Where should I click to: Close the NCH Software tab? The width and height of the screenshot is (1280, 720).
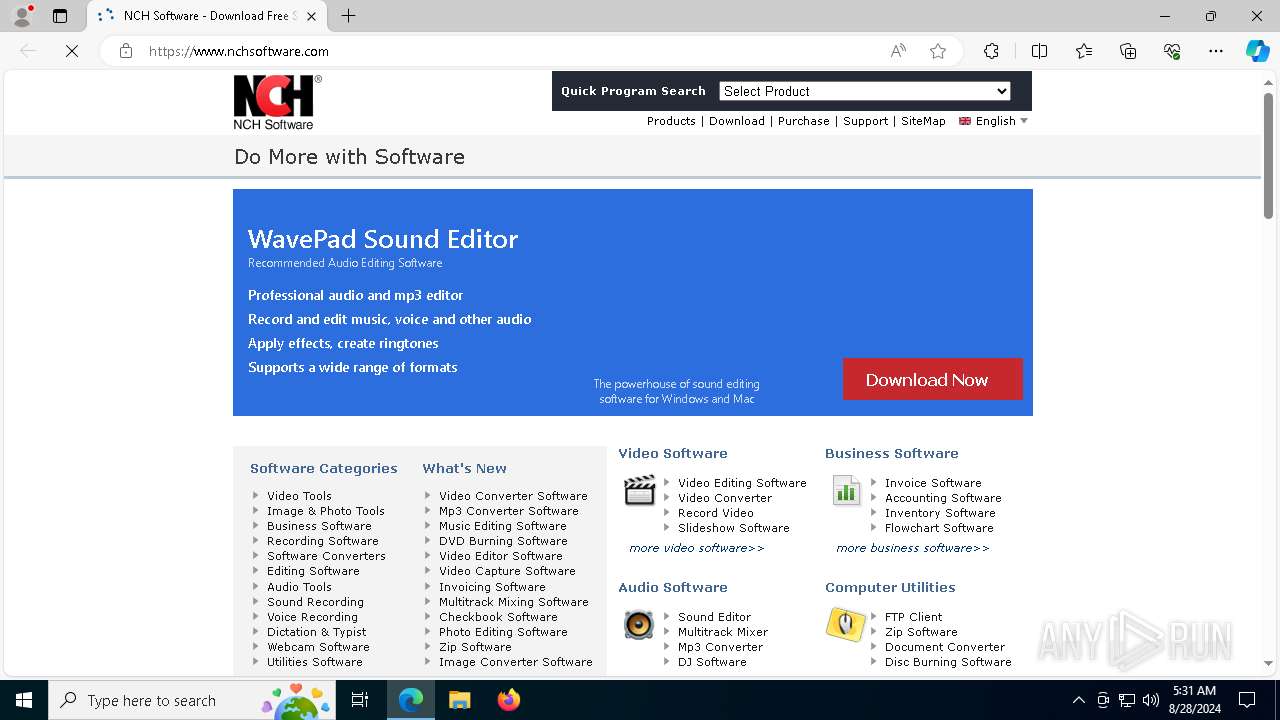pos(311,16)
